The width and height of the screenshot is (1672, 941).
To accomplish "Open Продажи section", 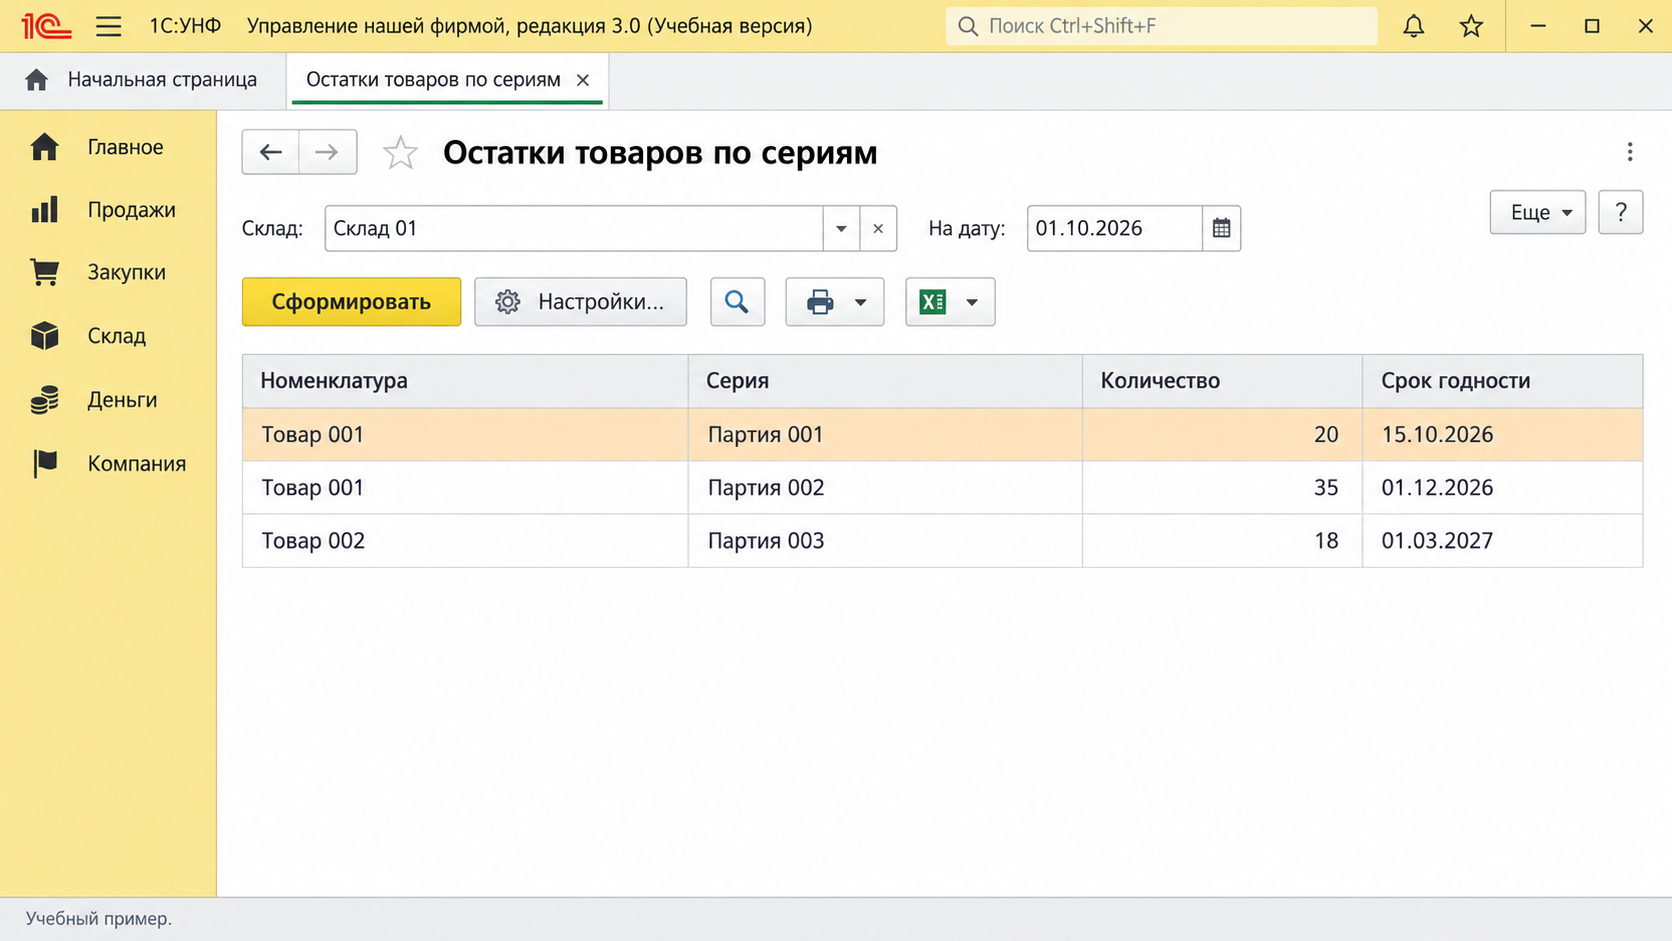I will 108,210.
